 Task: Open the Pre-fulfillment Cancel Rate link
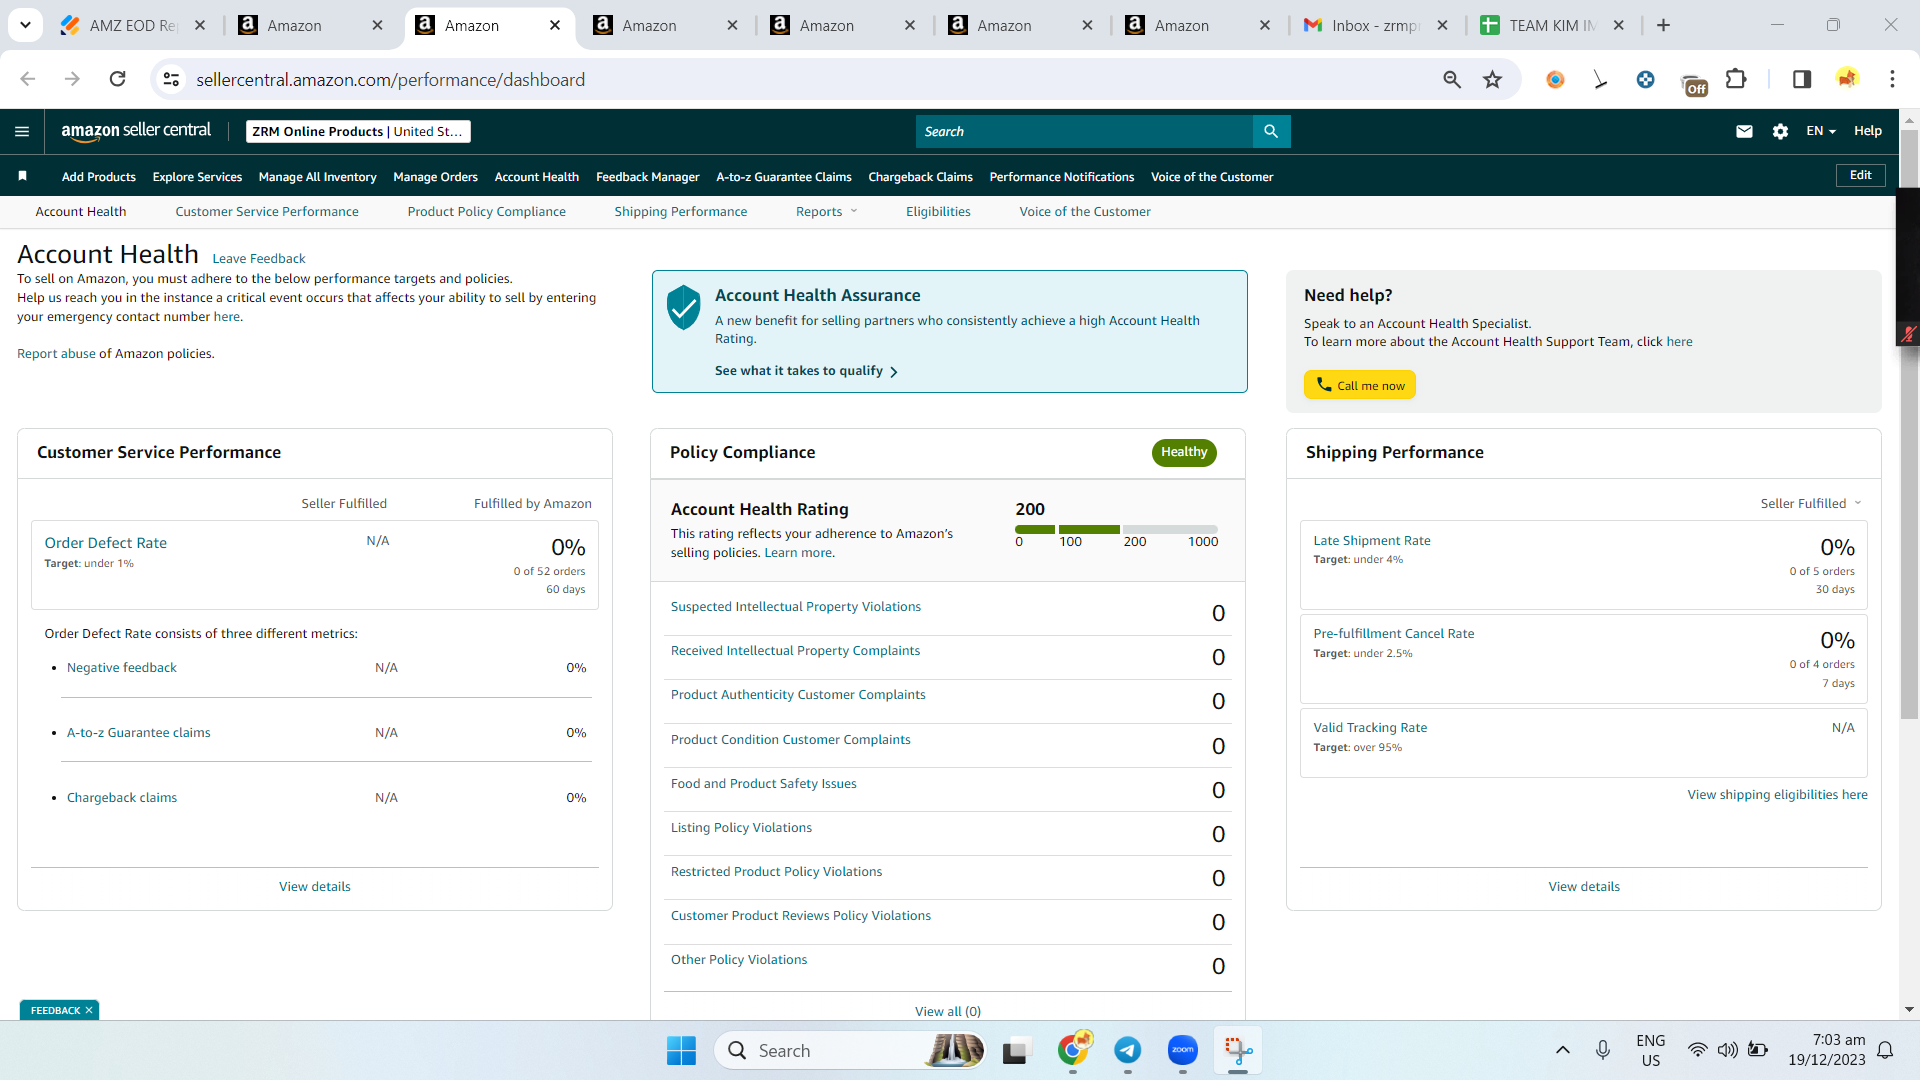pyautogui.click(x=1394, y=634)
